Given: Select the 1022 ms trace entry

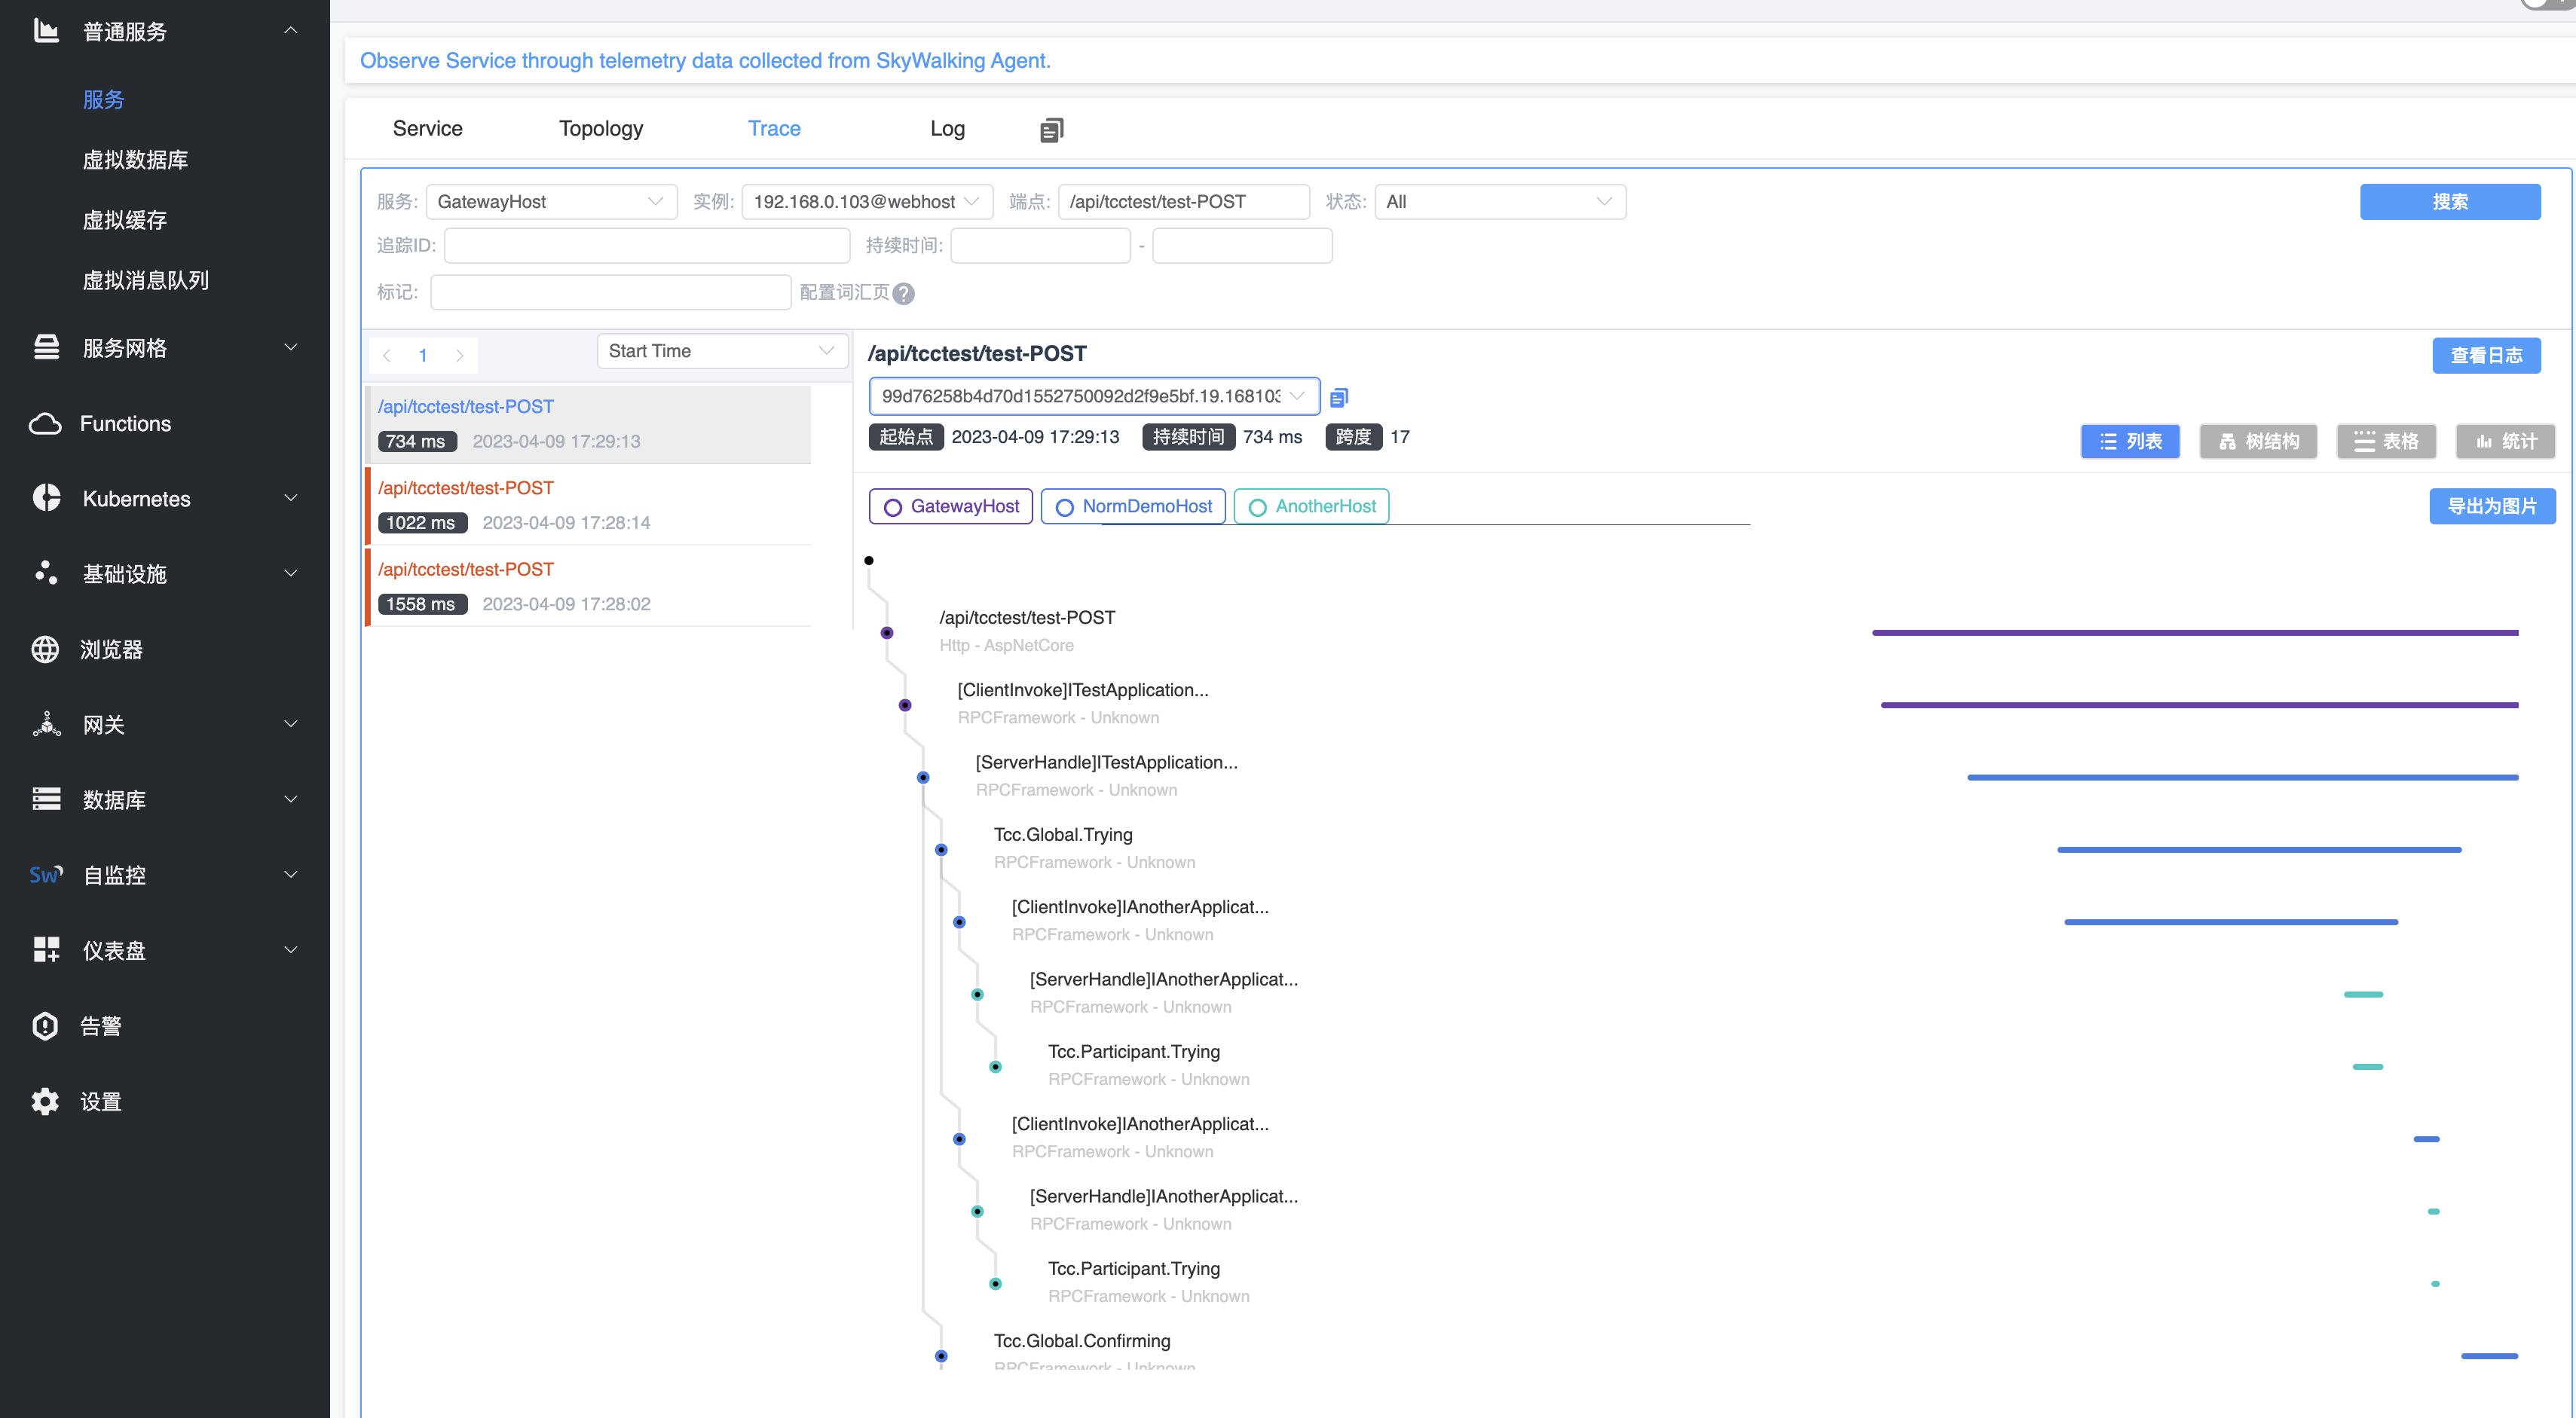Looking at the screenshot, I should pyautogui.click(x=588, y=505).
